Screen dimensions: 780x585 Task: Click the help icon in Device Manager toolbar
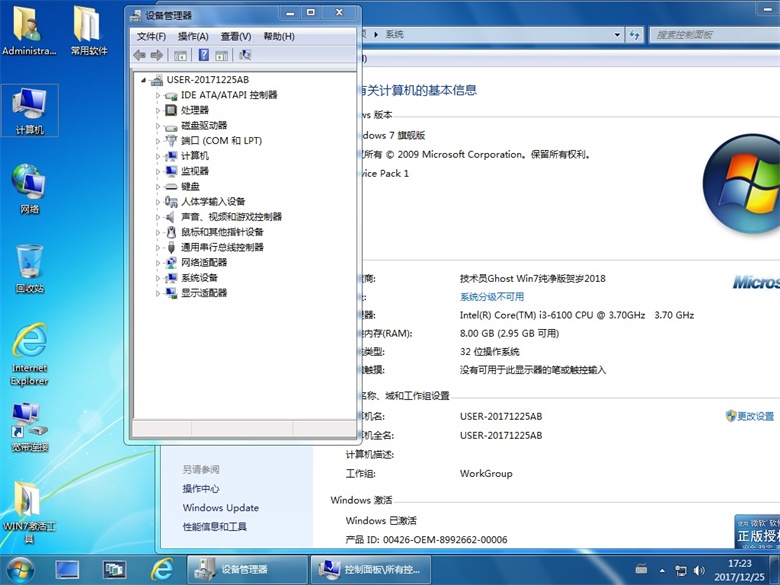[203, 56]
